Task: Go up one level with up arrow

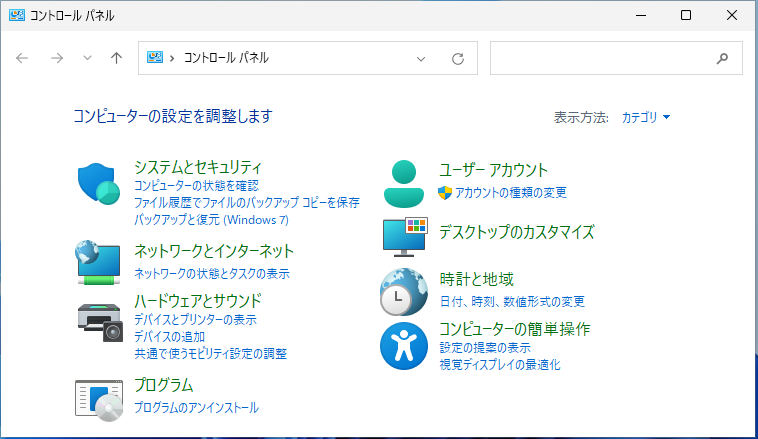Action: coord(117,58)
